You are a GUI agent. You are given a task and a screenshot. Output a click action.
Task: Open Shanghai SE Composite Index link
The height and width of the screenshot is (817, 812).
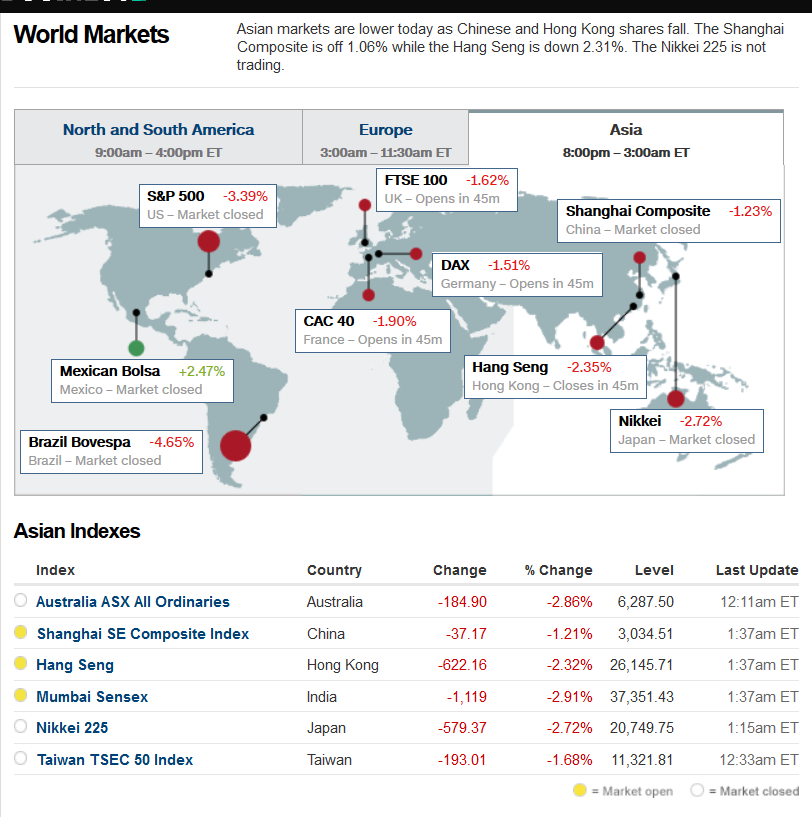143,634
